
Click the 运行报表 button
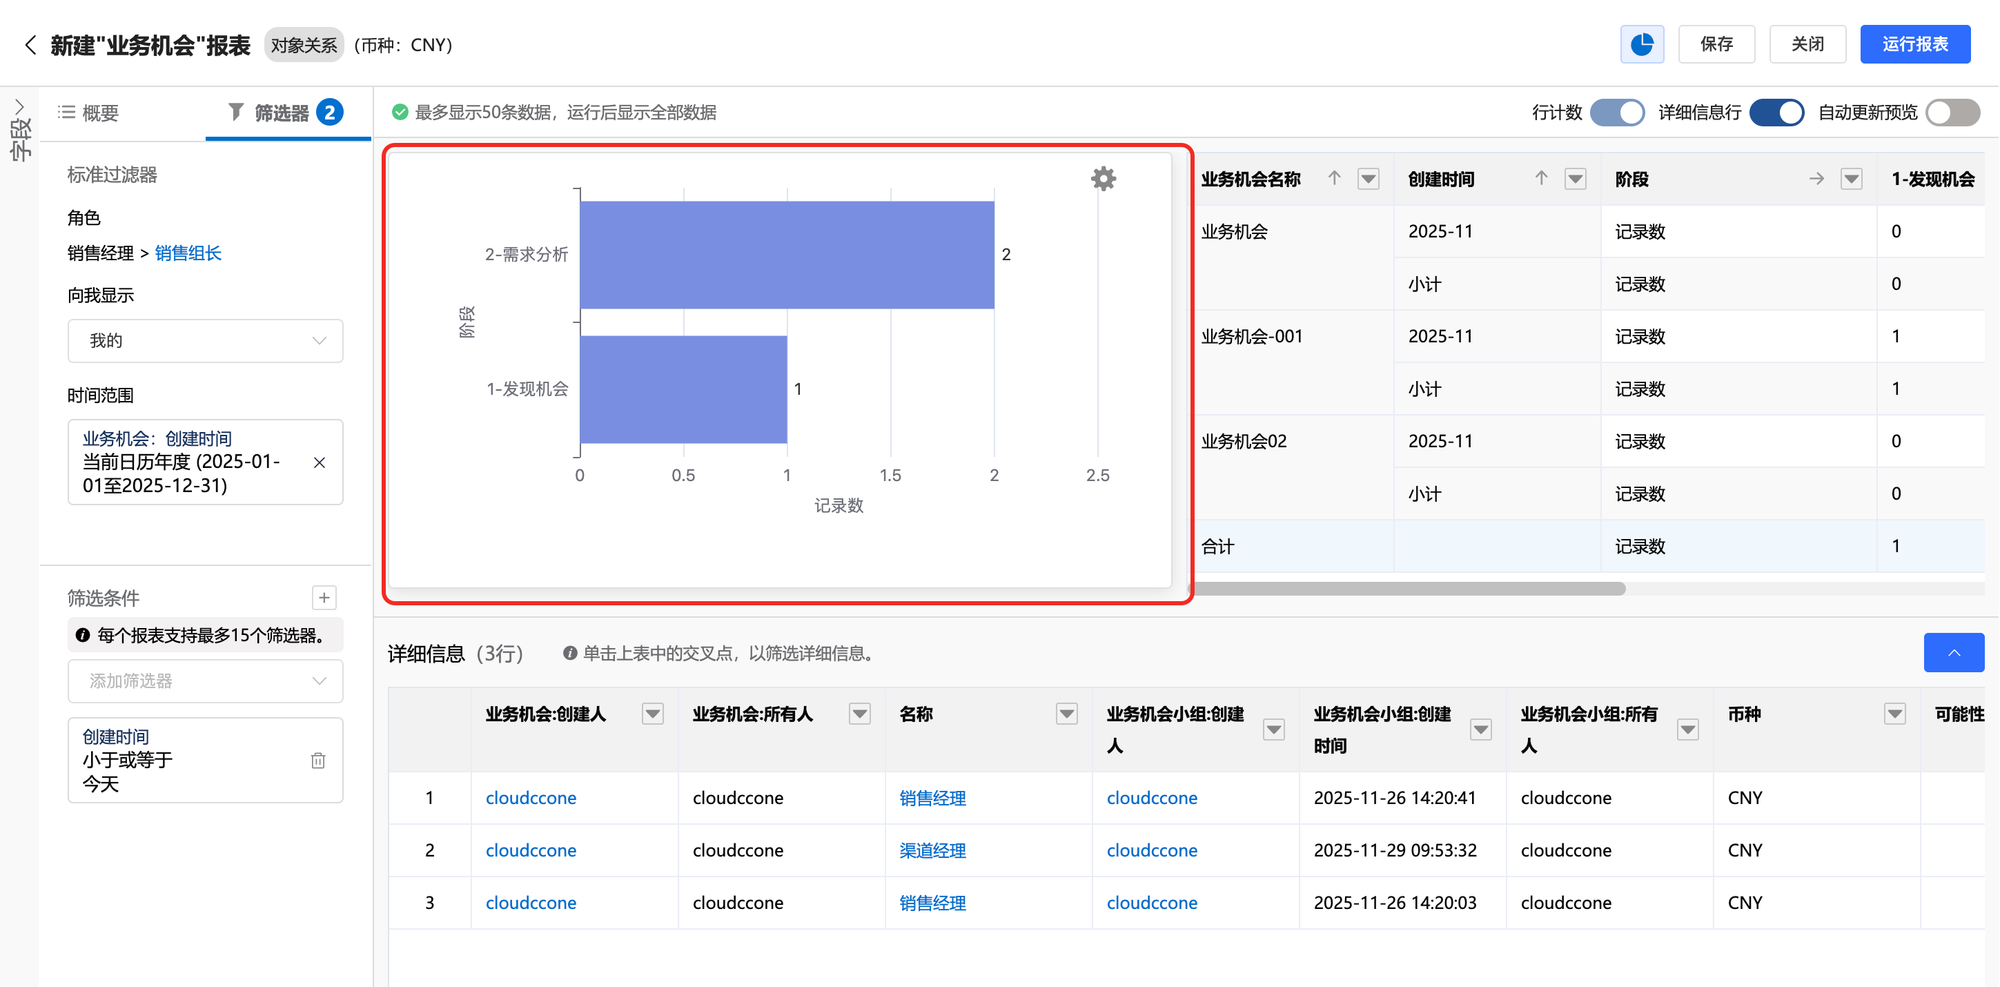pyautogui.click(x=1914, y=44)
